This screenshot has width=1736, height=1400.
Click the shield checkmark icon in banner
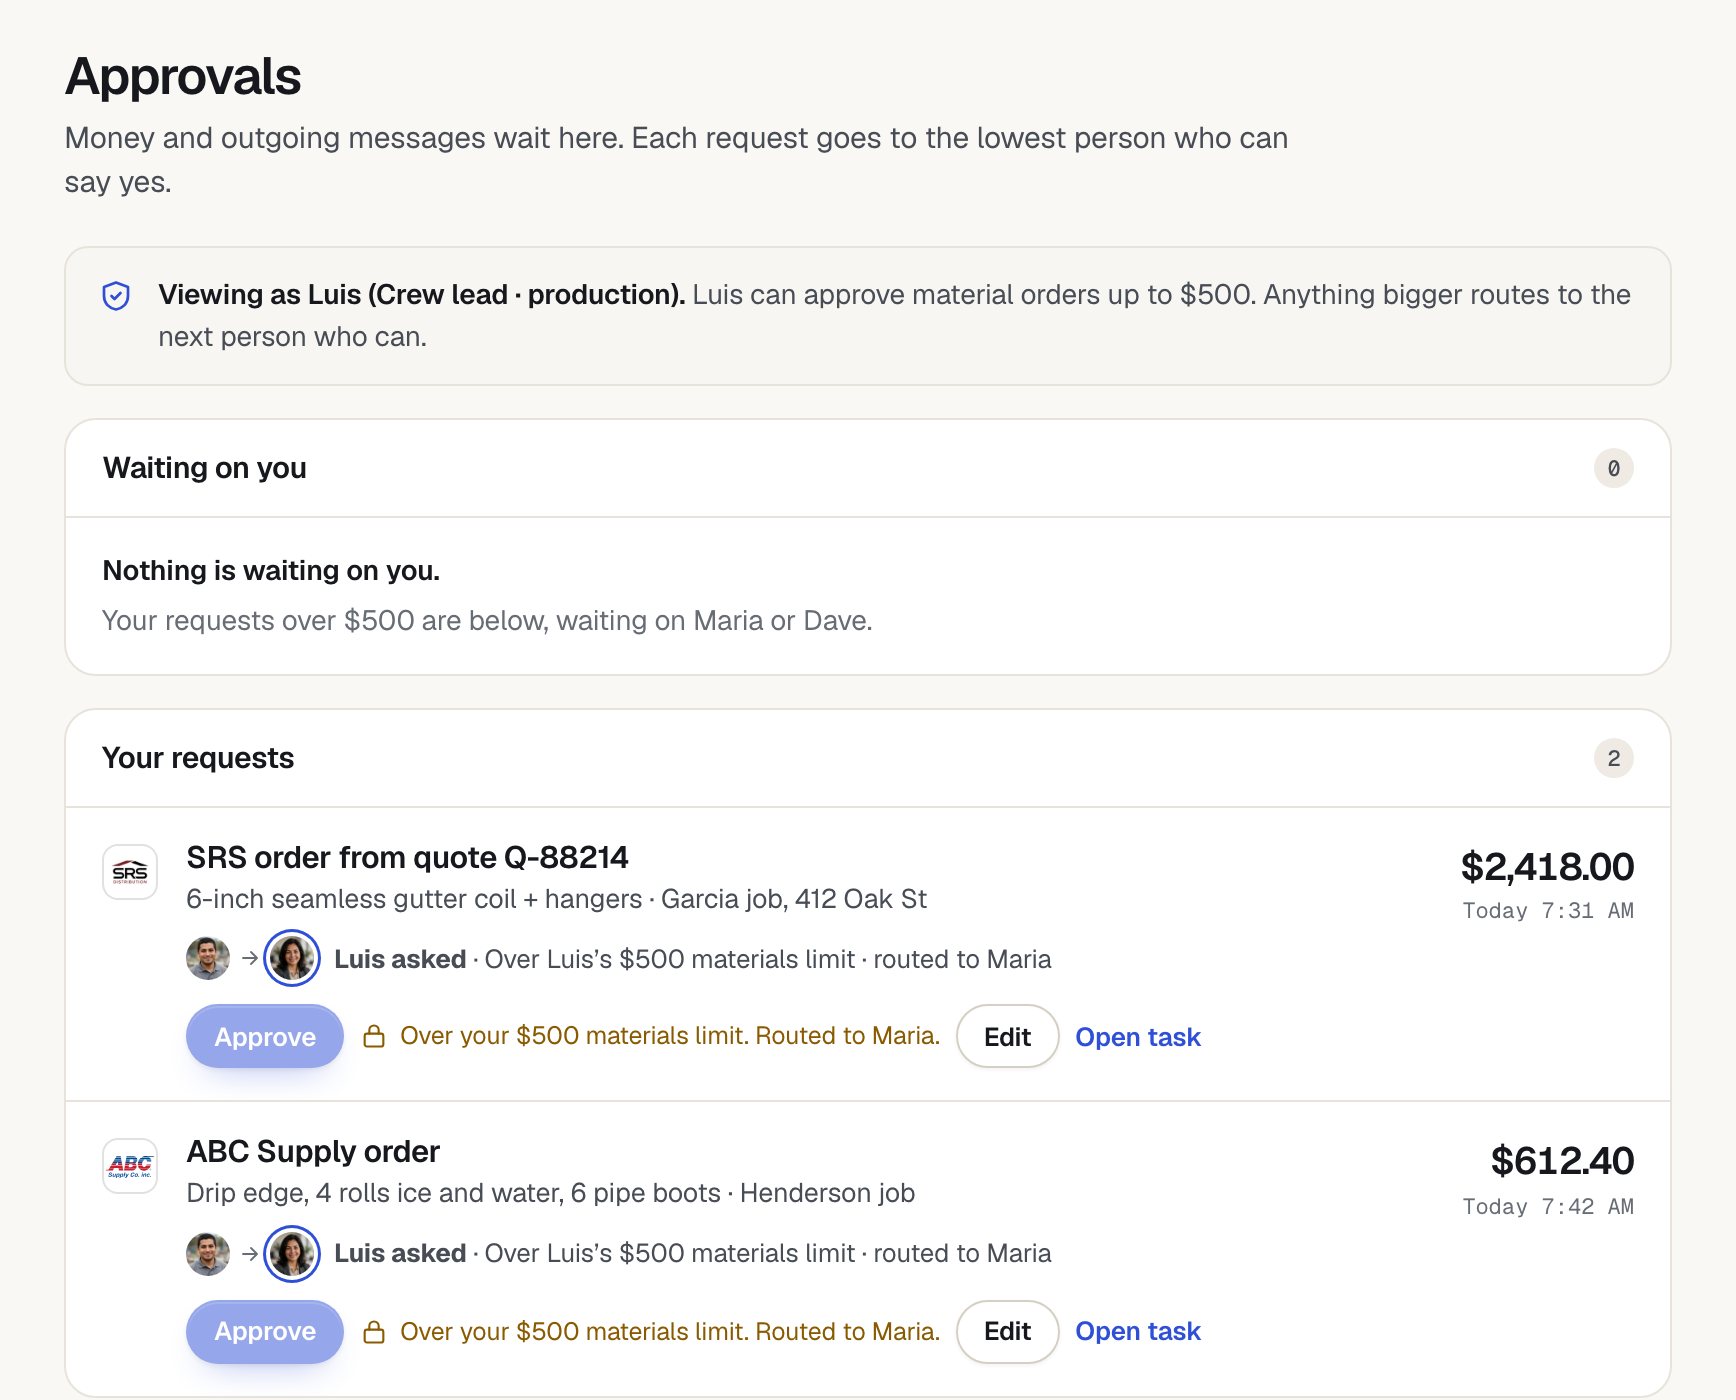tap(116, 296)
